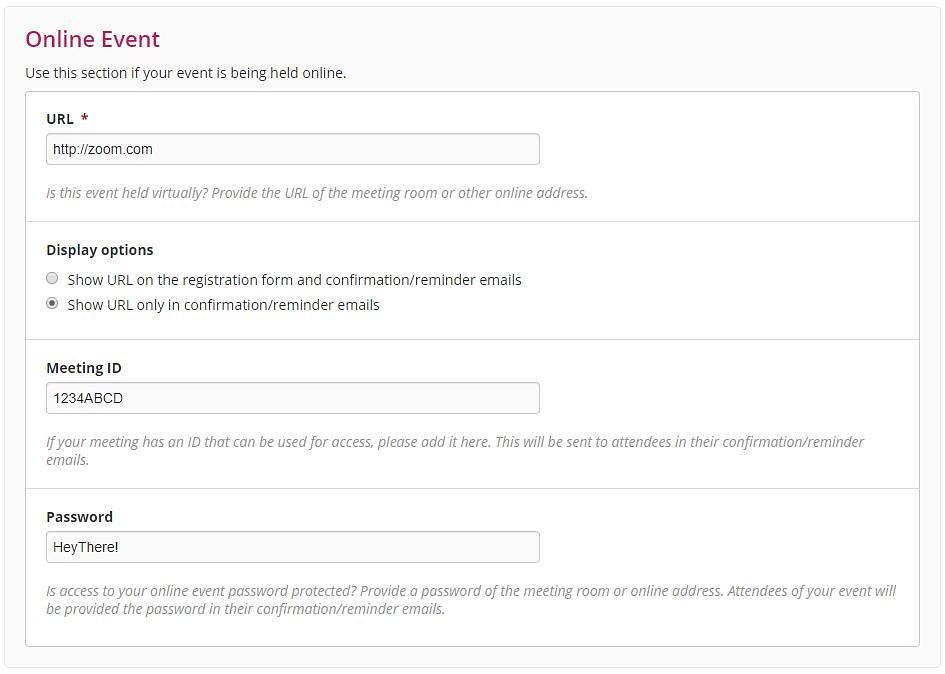This screenshot has width=945, height=674.
Task: Click 'Use this section if your event' description
Action: [x=186, y=73]
